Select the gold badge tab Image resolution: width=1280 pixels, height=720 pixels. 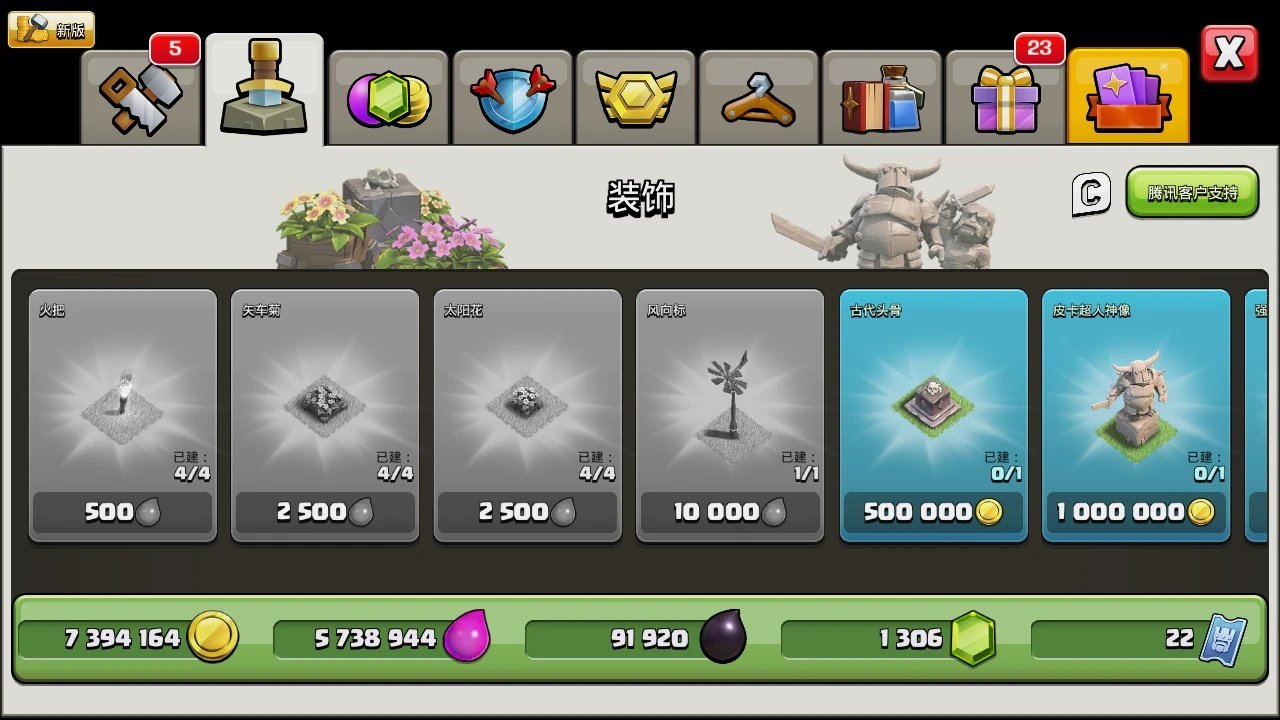(635, 96)
